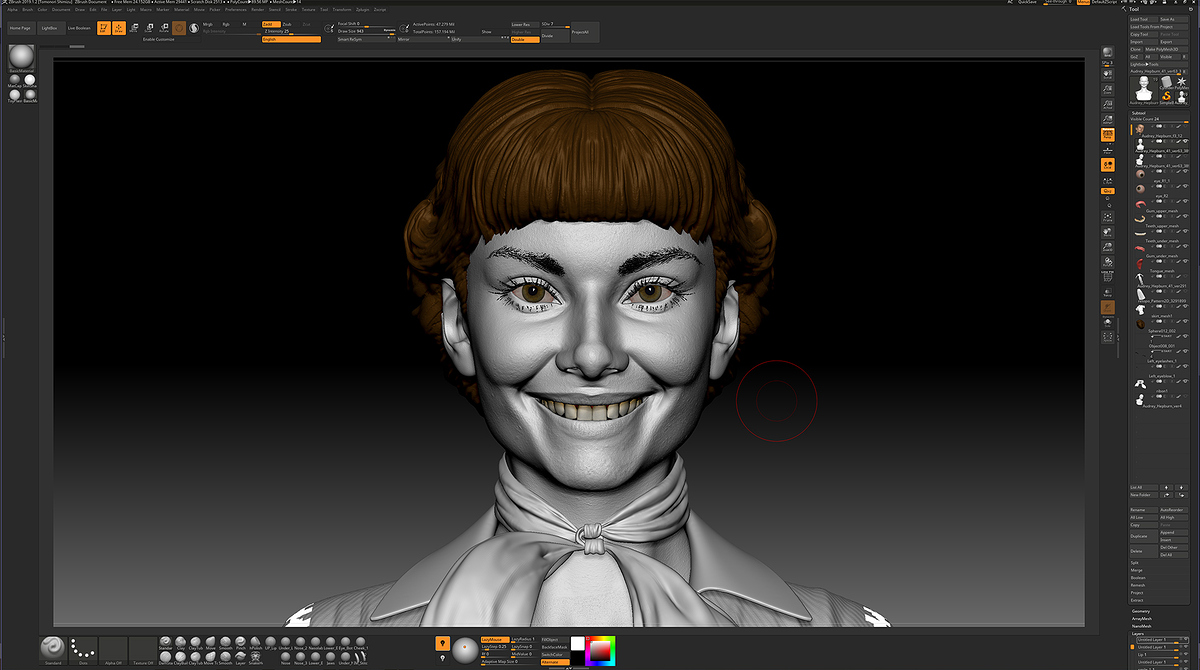
Task: Select the Scale transform icon
Action: [x=149, y=28]
